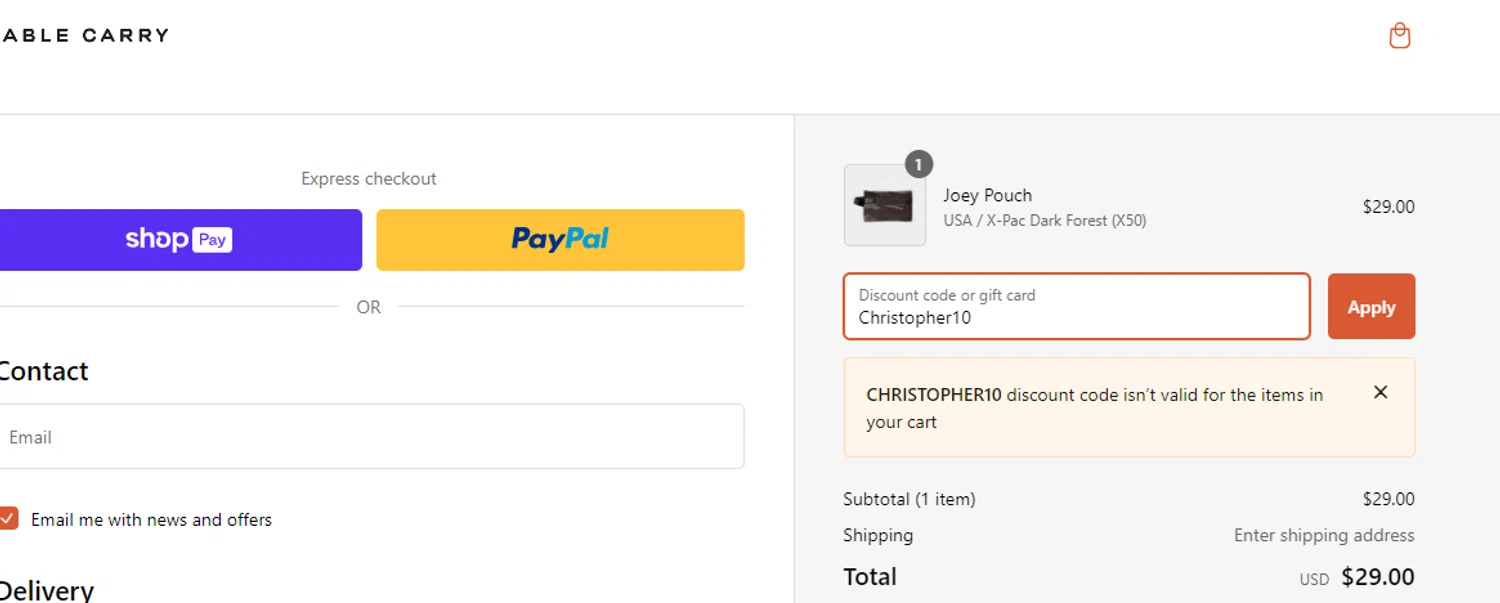Click the Express checkout label

click(369, 179)
